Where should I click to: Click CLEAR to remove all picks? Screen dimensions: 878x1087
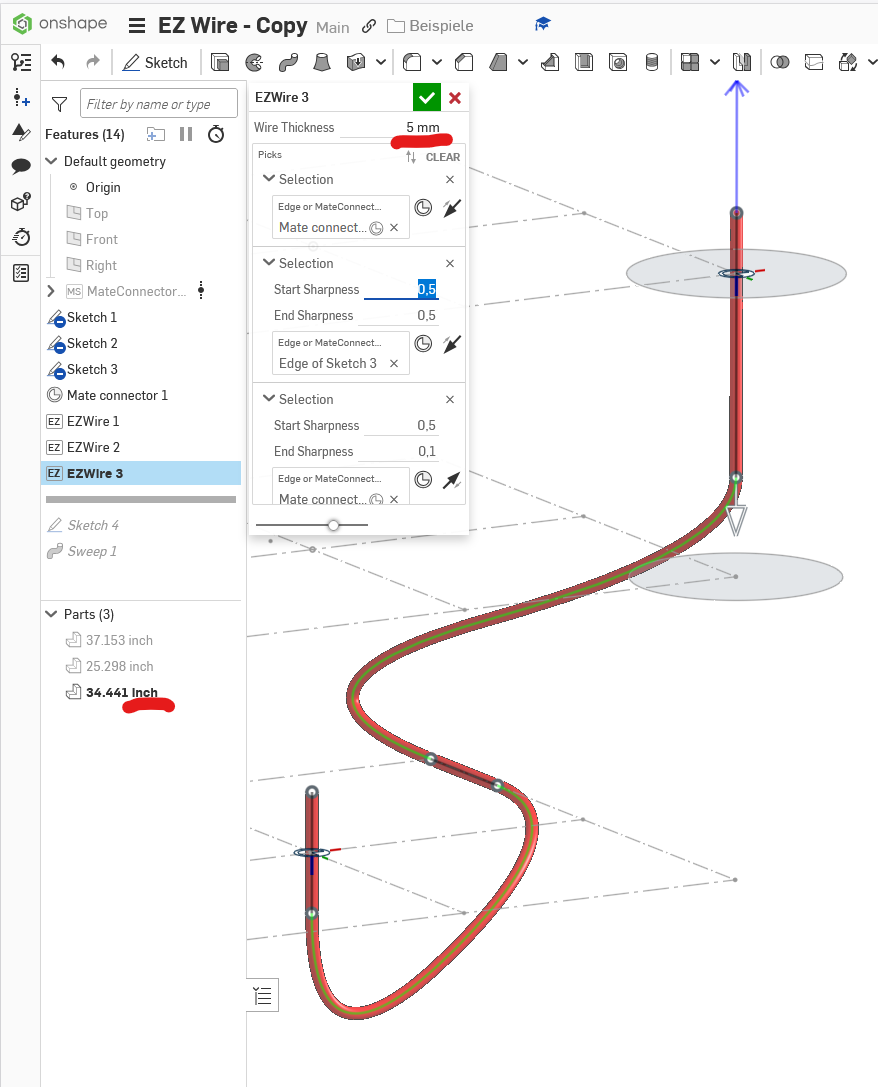tap(443, 157)
